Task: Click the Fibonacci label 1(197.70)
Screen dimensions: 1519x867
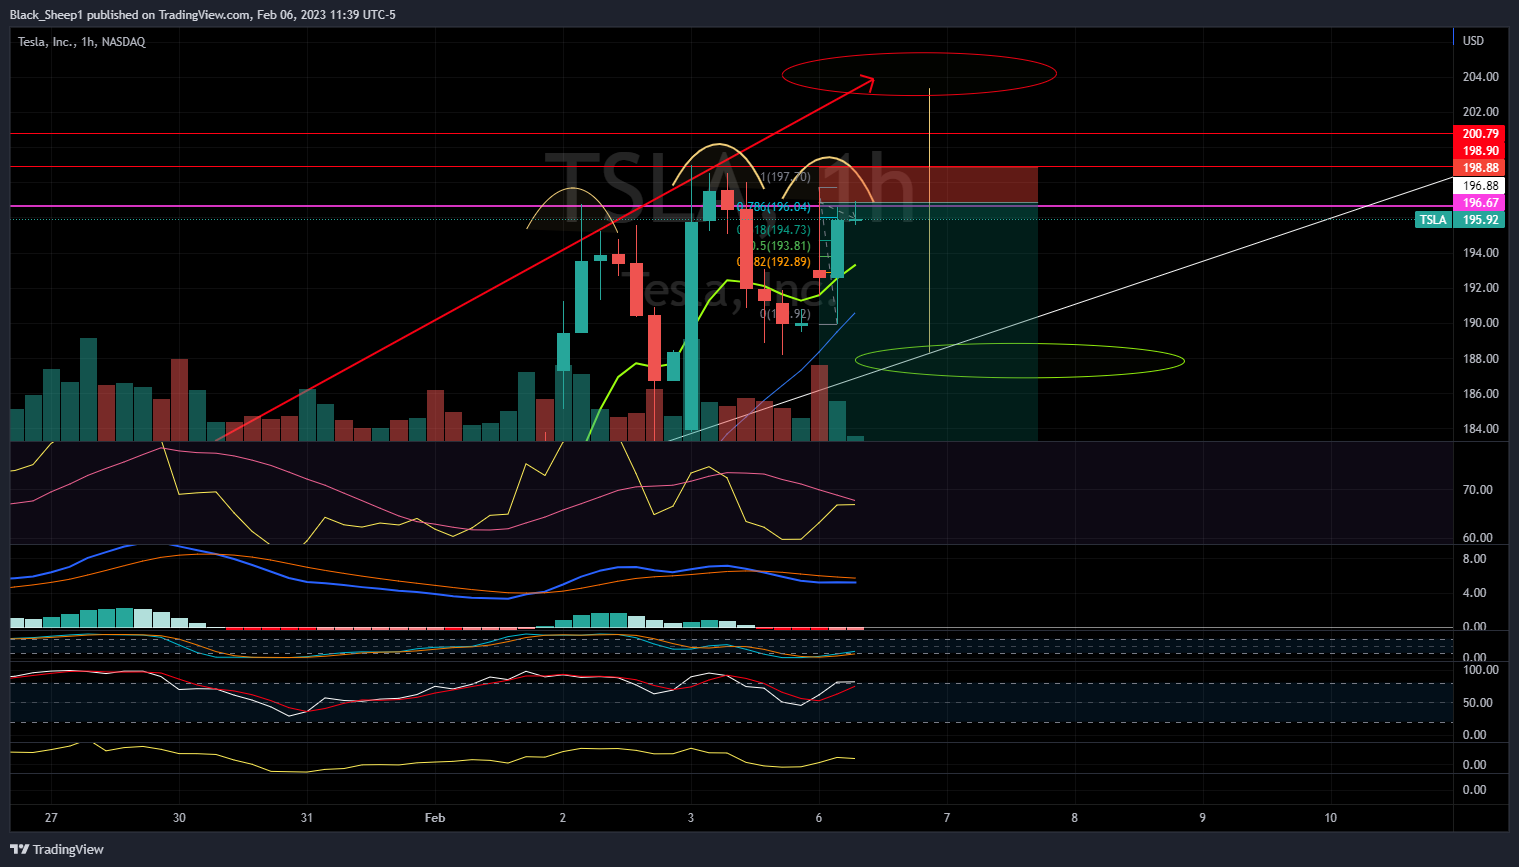Action: (x=786, y=177)
